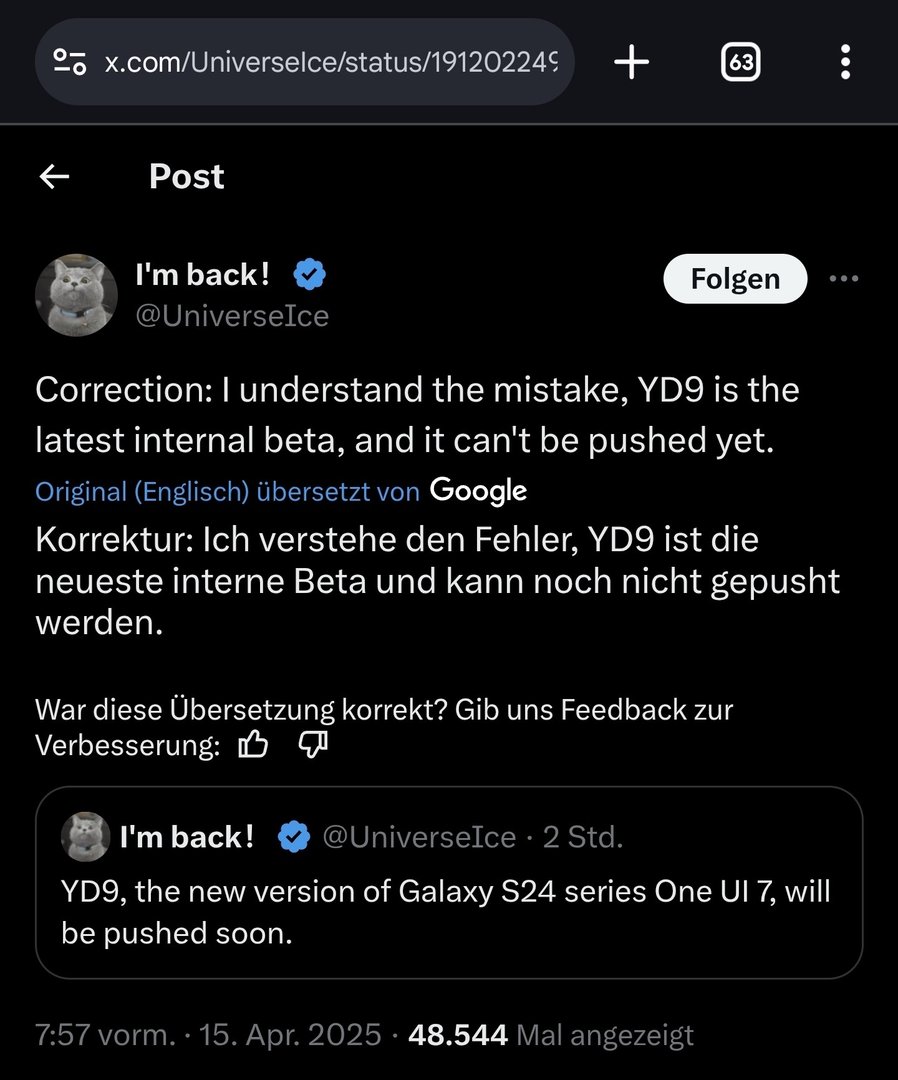898x1080 pixels.
Task: Click the 7:57 vorm. 15. Apr. 2025 timestamp
Action: point(208,1035)
